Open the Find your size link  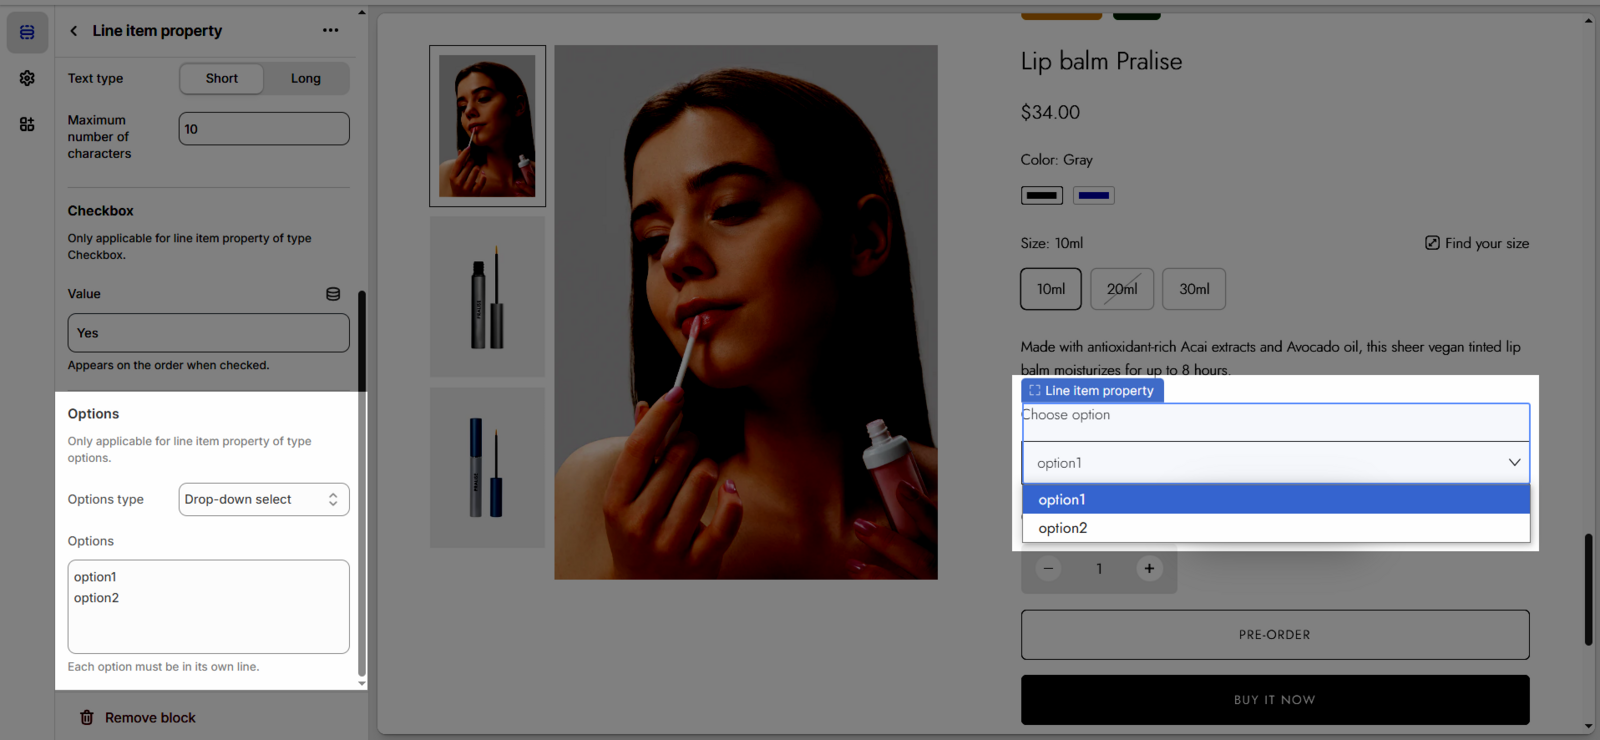click(1476, 243)
